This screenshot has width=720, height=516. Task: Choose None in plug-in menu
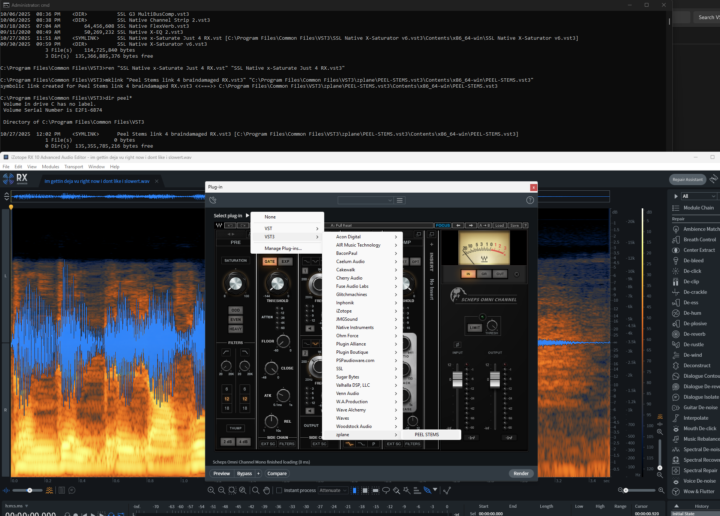click(x=288, y=217)
